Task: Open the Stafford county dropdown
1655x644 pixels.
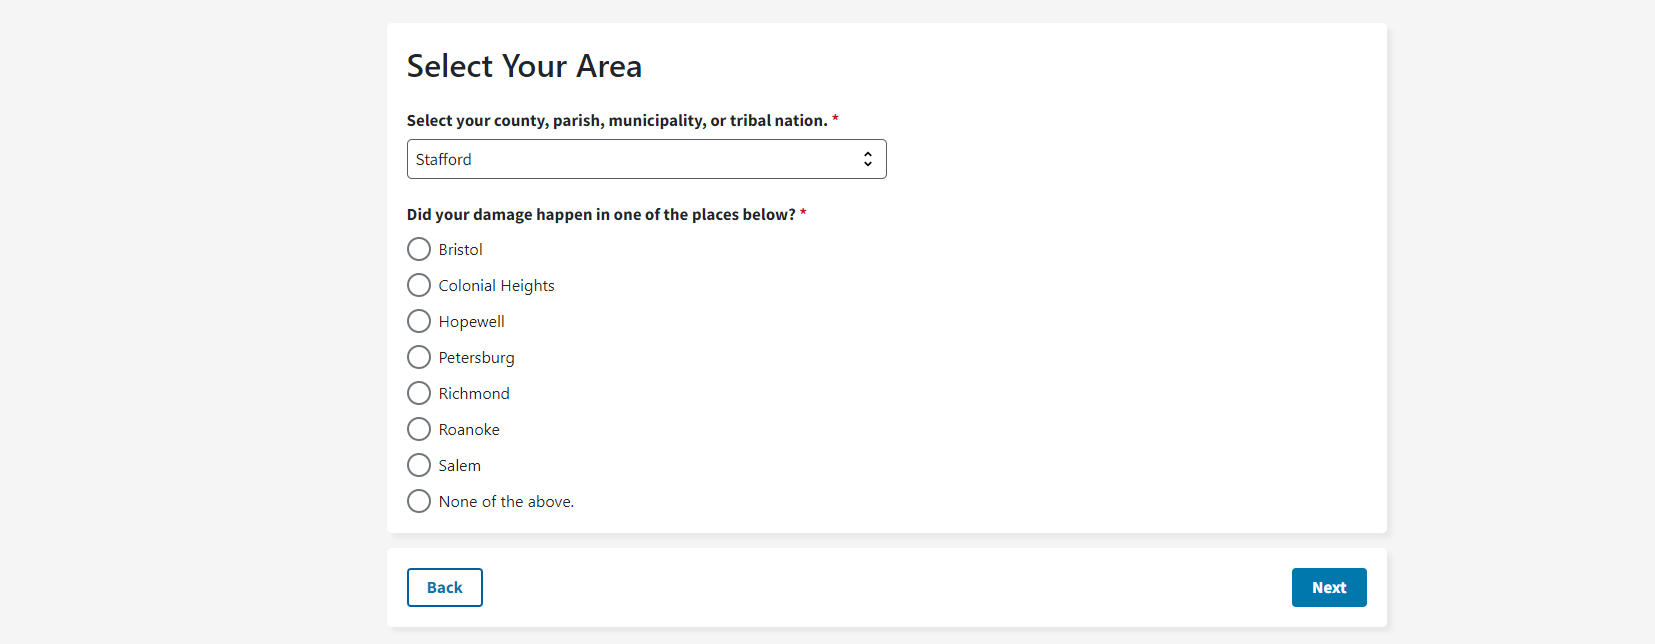Action: click(646, 159)
